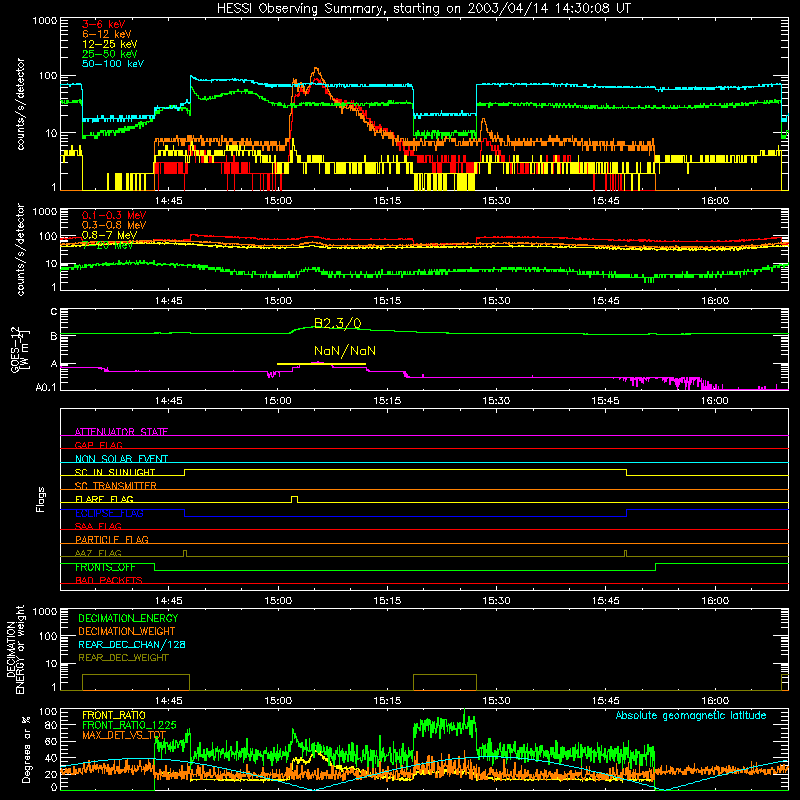This screenshot has height=800, width=800.
Task: Click the Degrees or % axis title
Action: (26, 749)
